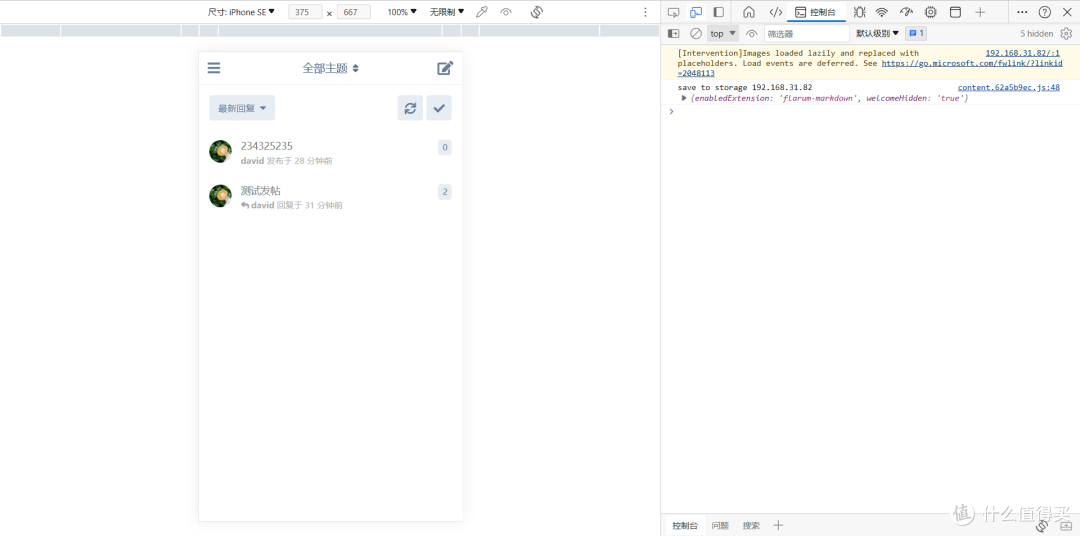Toggle the vision emulation eye in the device toolbar
The image size is (1080, 536).
click(506, 12)
